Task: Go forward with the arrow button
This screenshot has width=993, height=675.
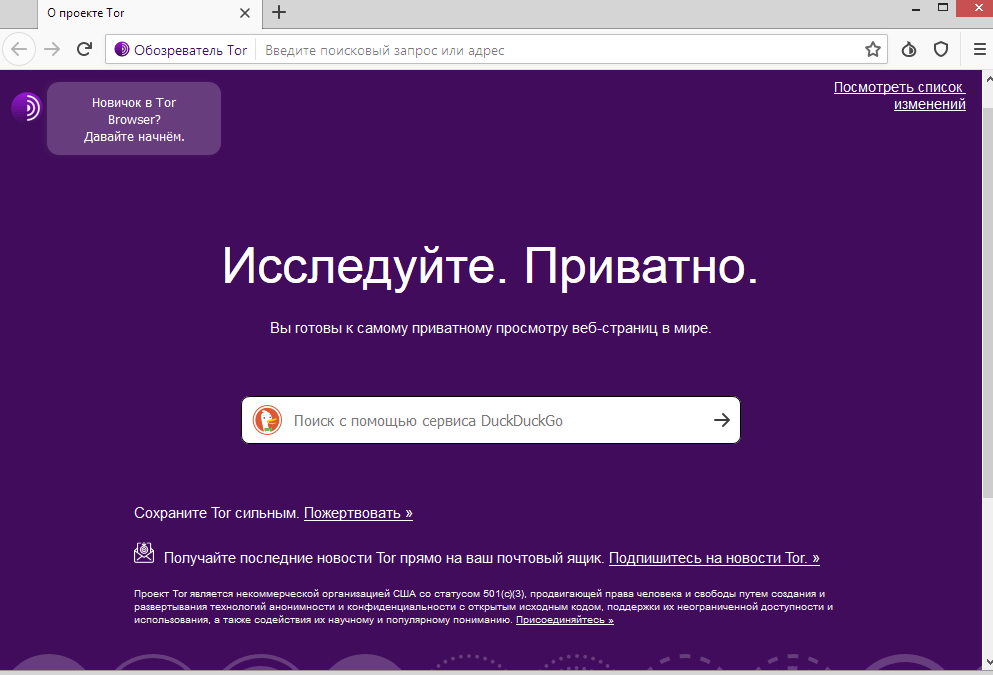Action: coord(52,49)
